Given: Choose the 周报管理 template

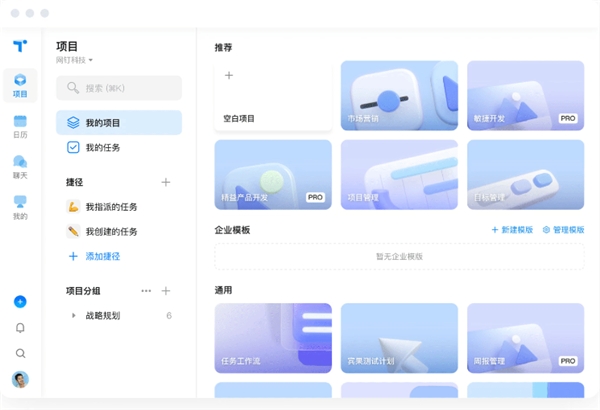Looking at the screenshot, I should pyautogui.click(x=526, y=338).
